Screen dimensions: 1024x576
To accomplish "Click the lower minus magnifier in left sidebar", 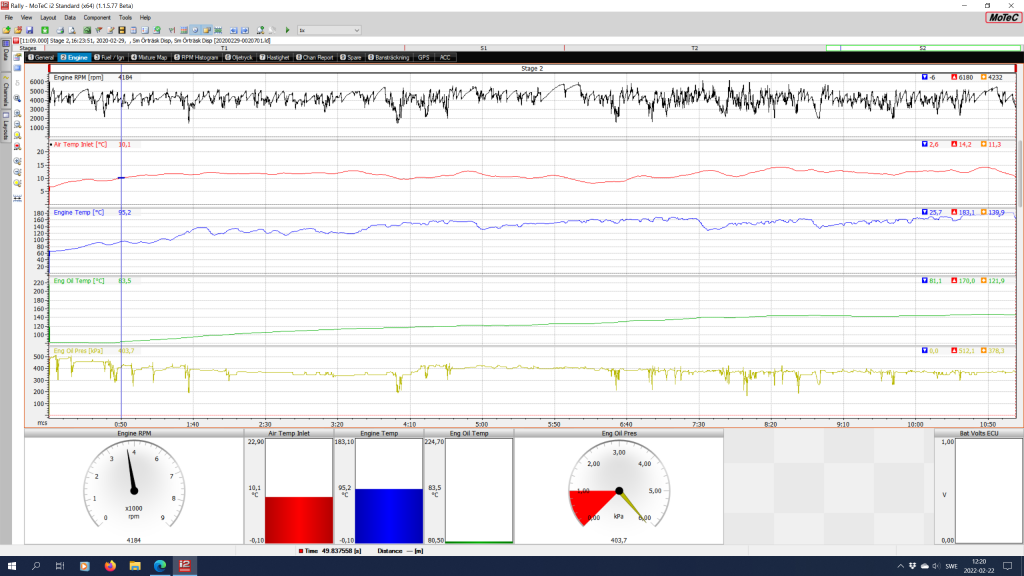I will pos(17,172).
